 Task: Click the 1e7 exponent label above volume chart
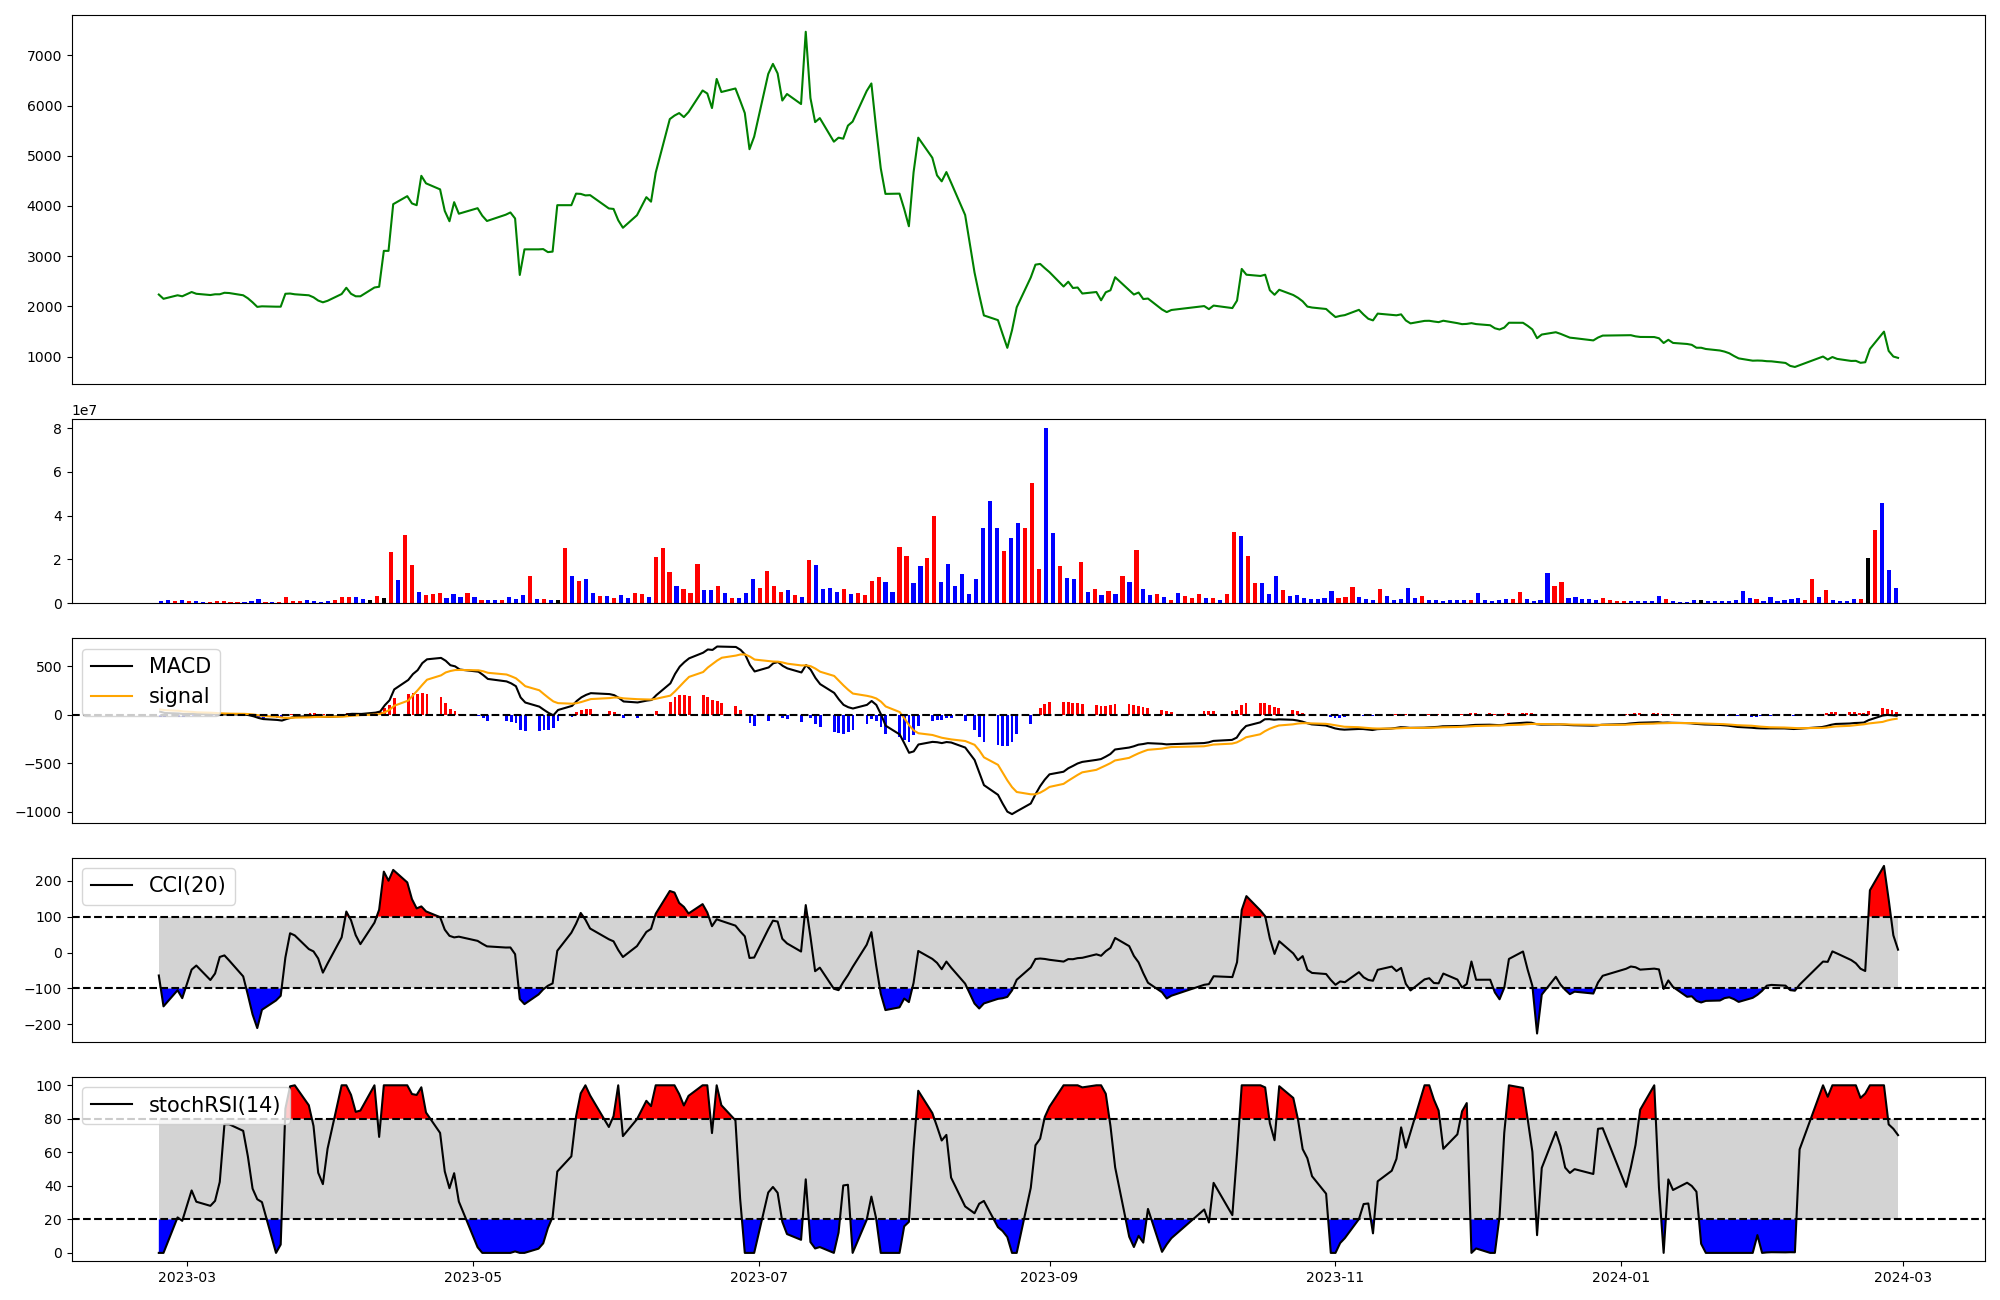click(x=84, y=410)
